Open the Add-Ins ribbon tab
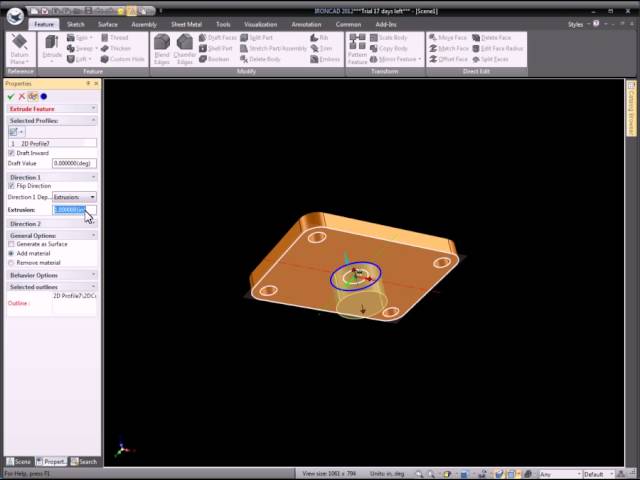 (386, 24)
